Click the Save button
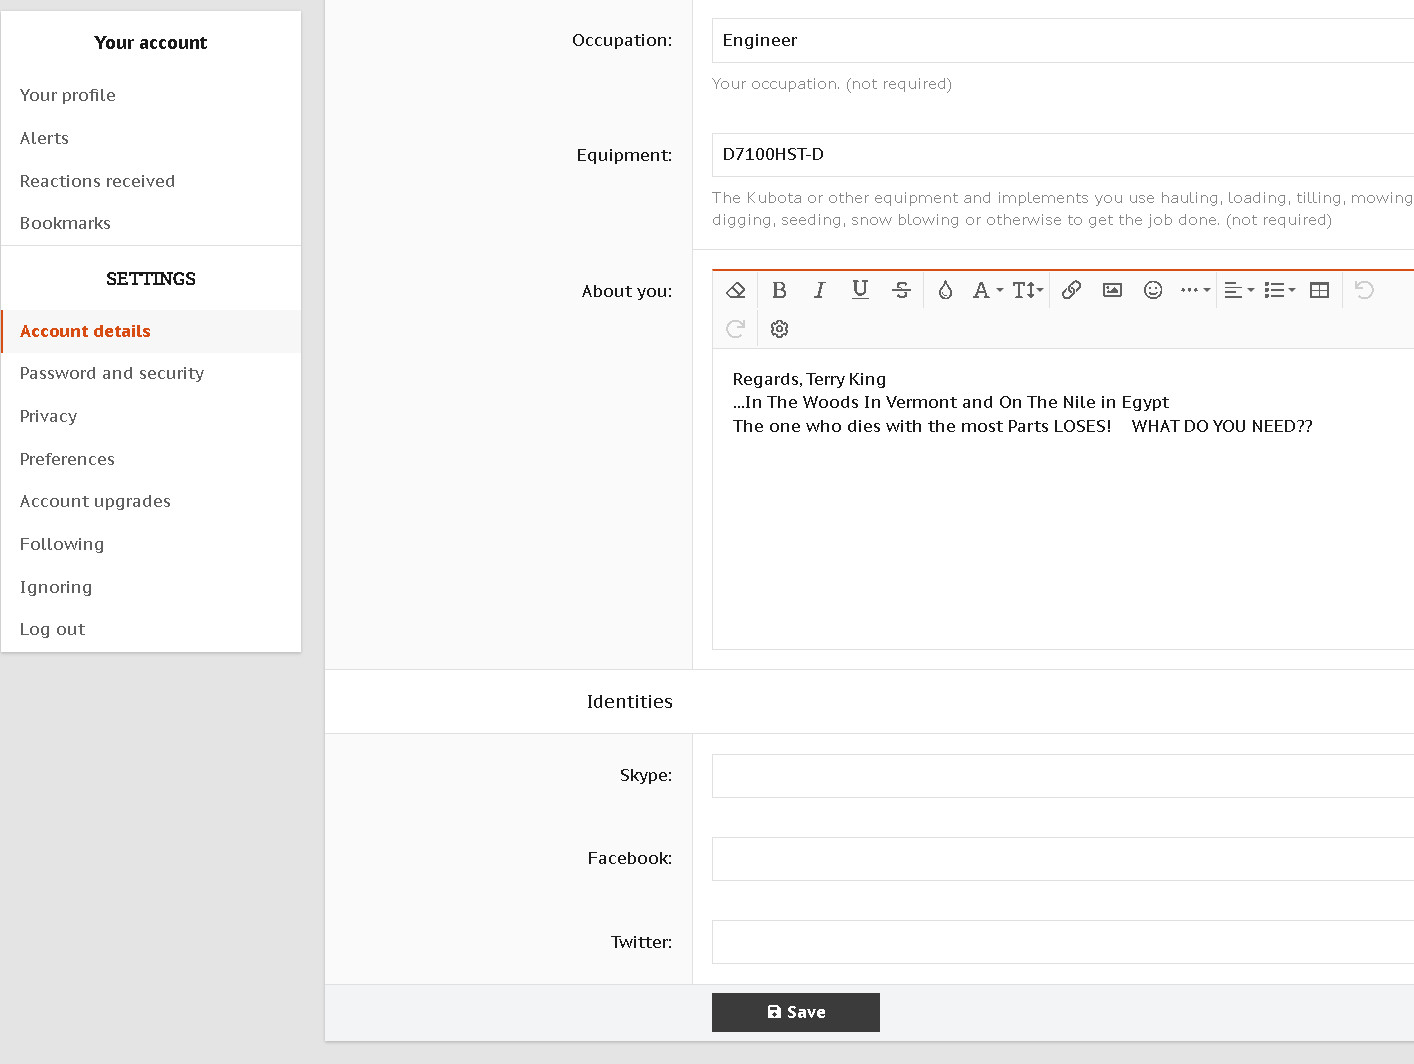Viewport: 1414px width, 1064px height. point(796,1012)
